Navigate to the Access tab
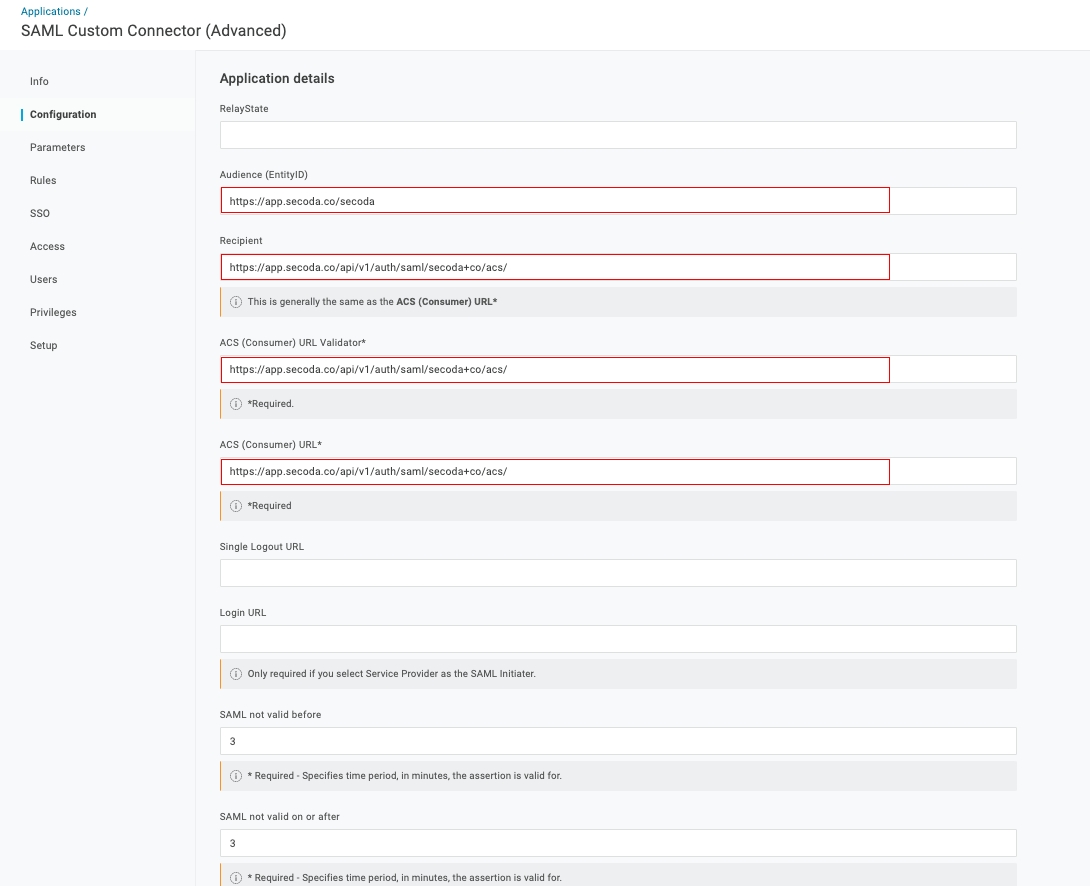The width and height of the screenshot is (1090, 886). click(47, 246)
